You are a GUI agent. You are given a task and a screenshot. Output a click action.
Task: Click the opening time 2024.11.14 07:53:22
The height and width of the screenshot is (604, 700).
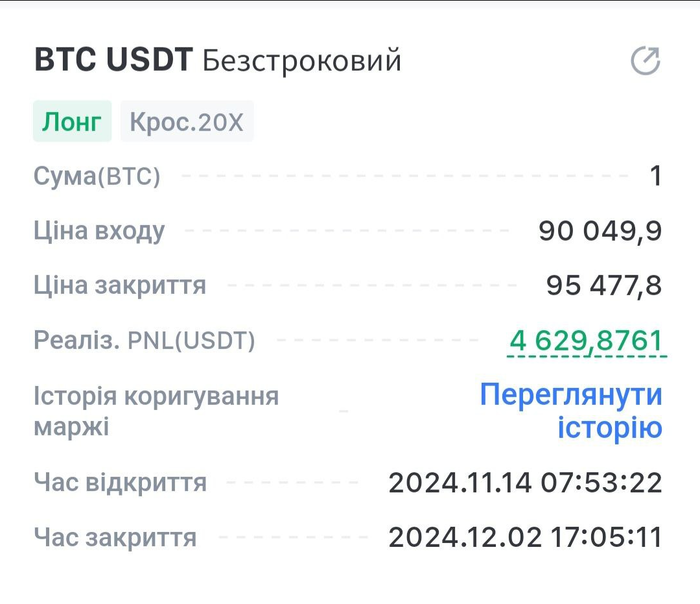[x=525, y=483]
